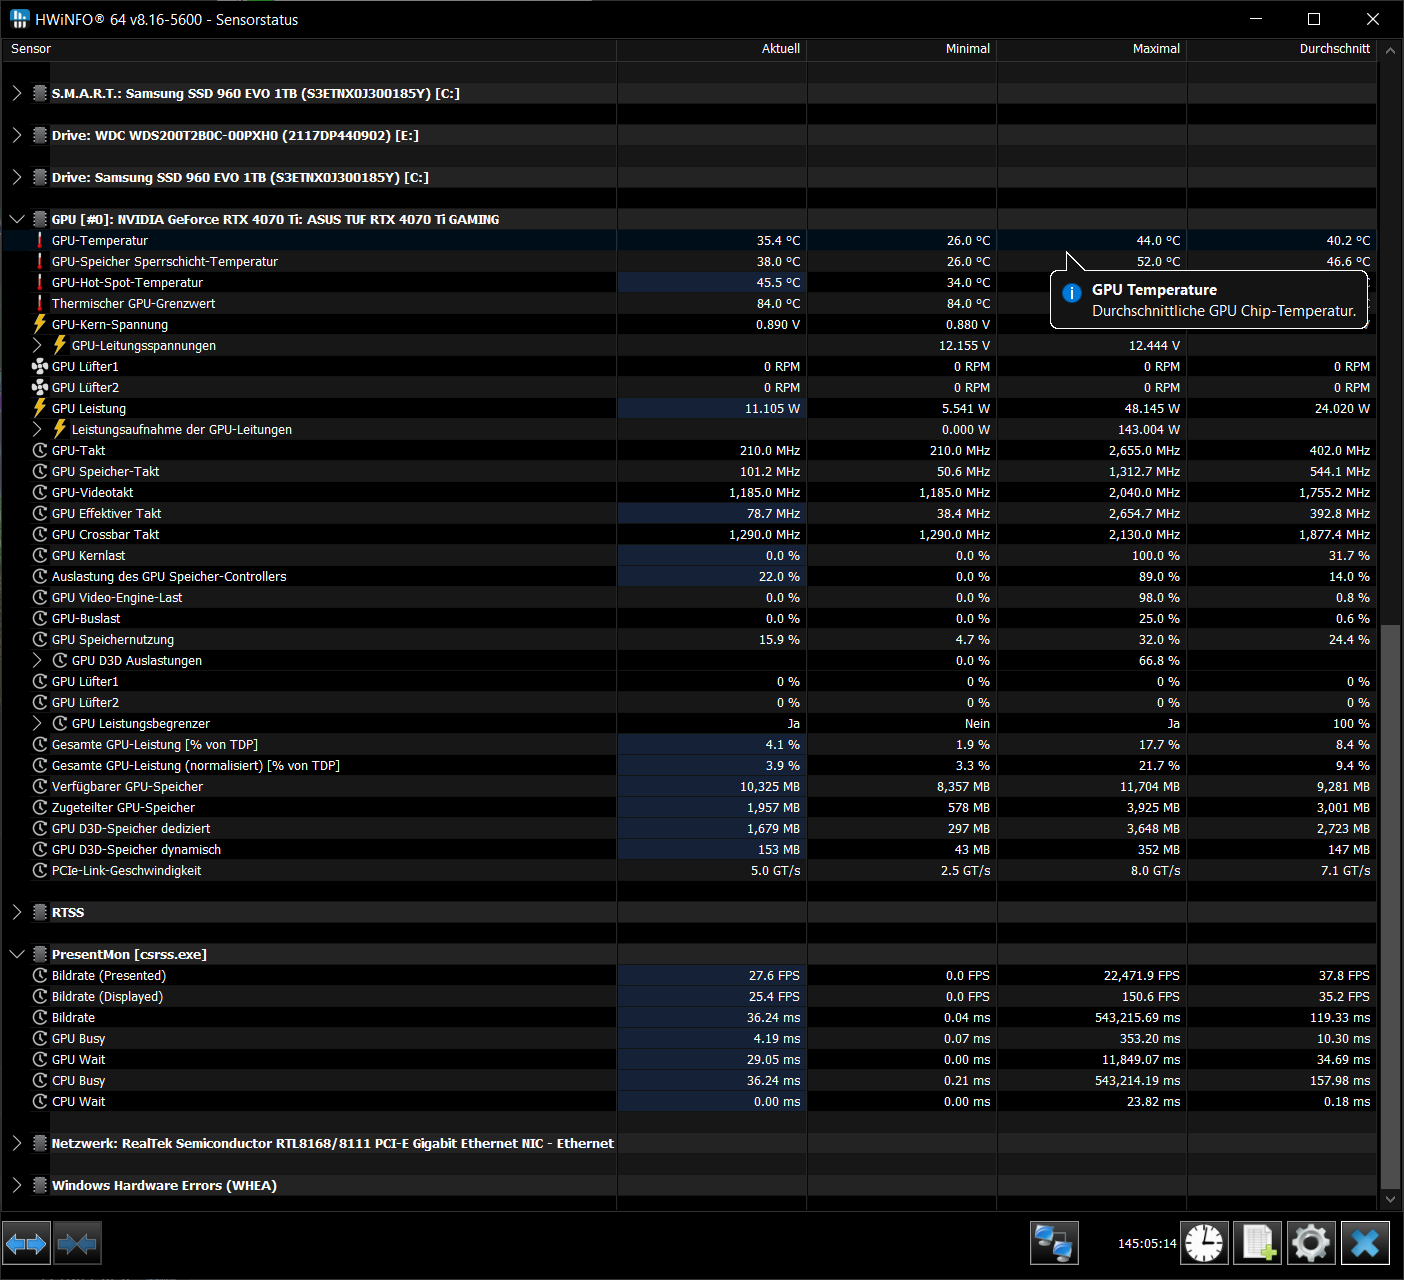Image resolution: width=1404 pixels, height=1280 pixels.
Task: Expand Leistungsaufnahme der GPU-Leitungen
Action: 38,430
